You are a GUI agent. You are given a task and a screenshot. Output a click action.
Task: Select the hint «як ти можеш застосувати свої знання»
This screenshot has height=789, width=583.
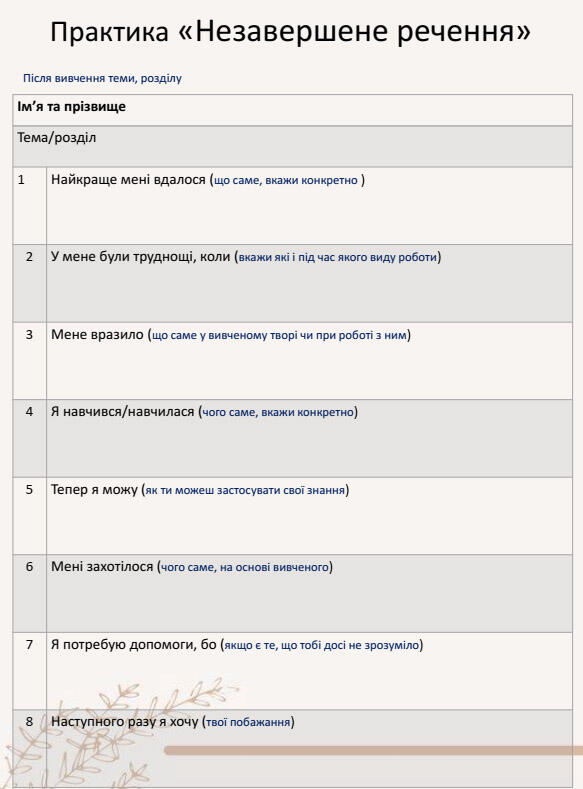point(245,490)
